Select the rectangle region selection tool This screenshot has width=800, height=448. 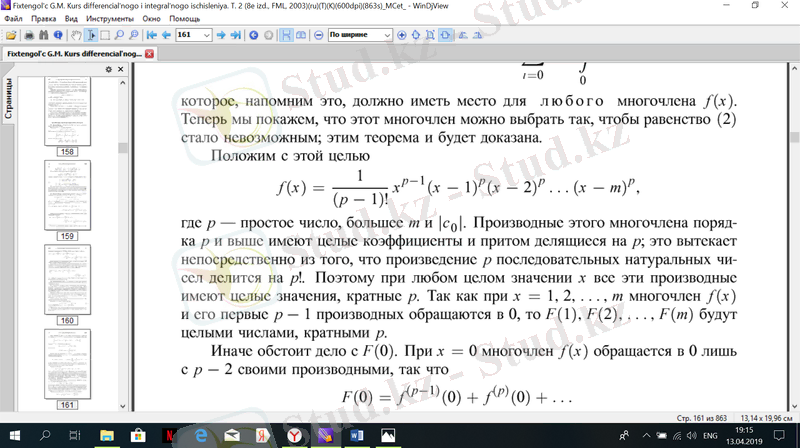[105, 35]
